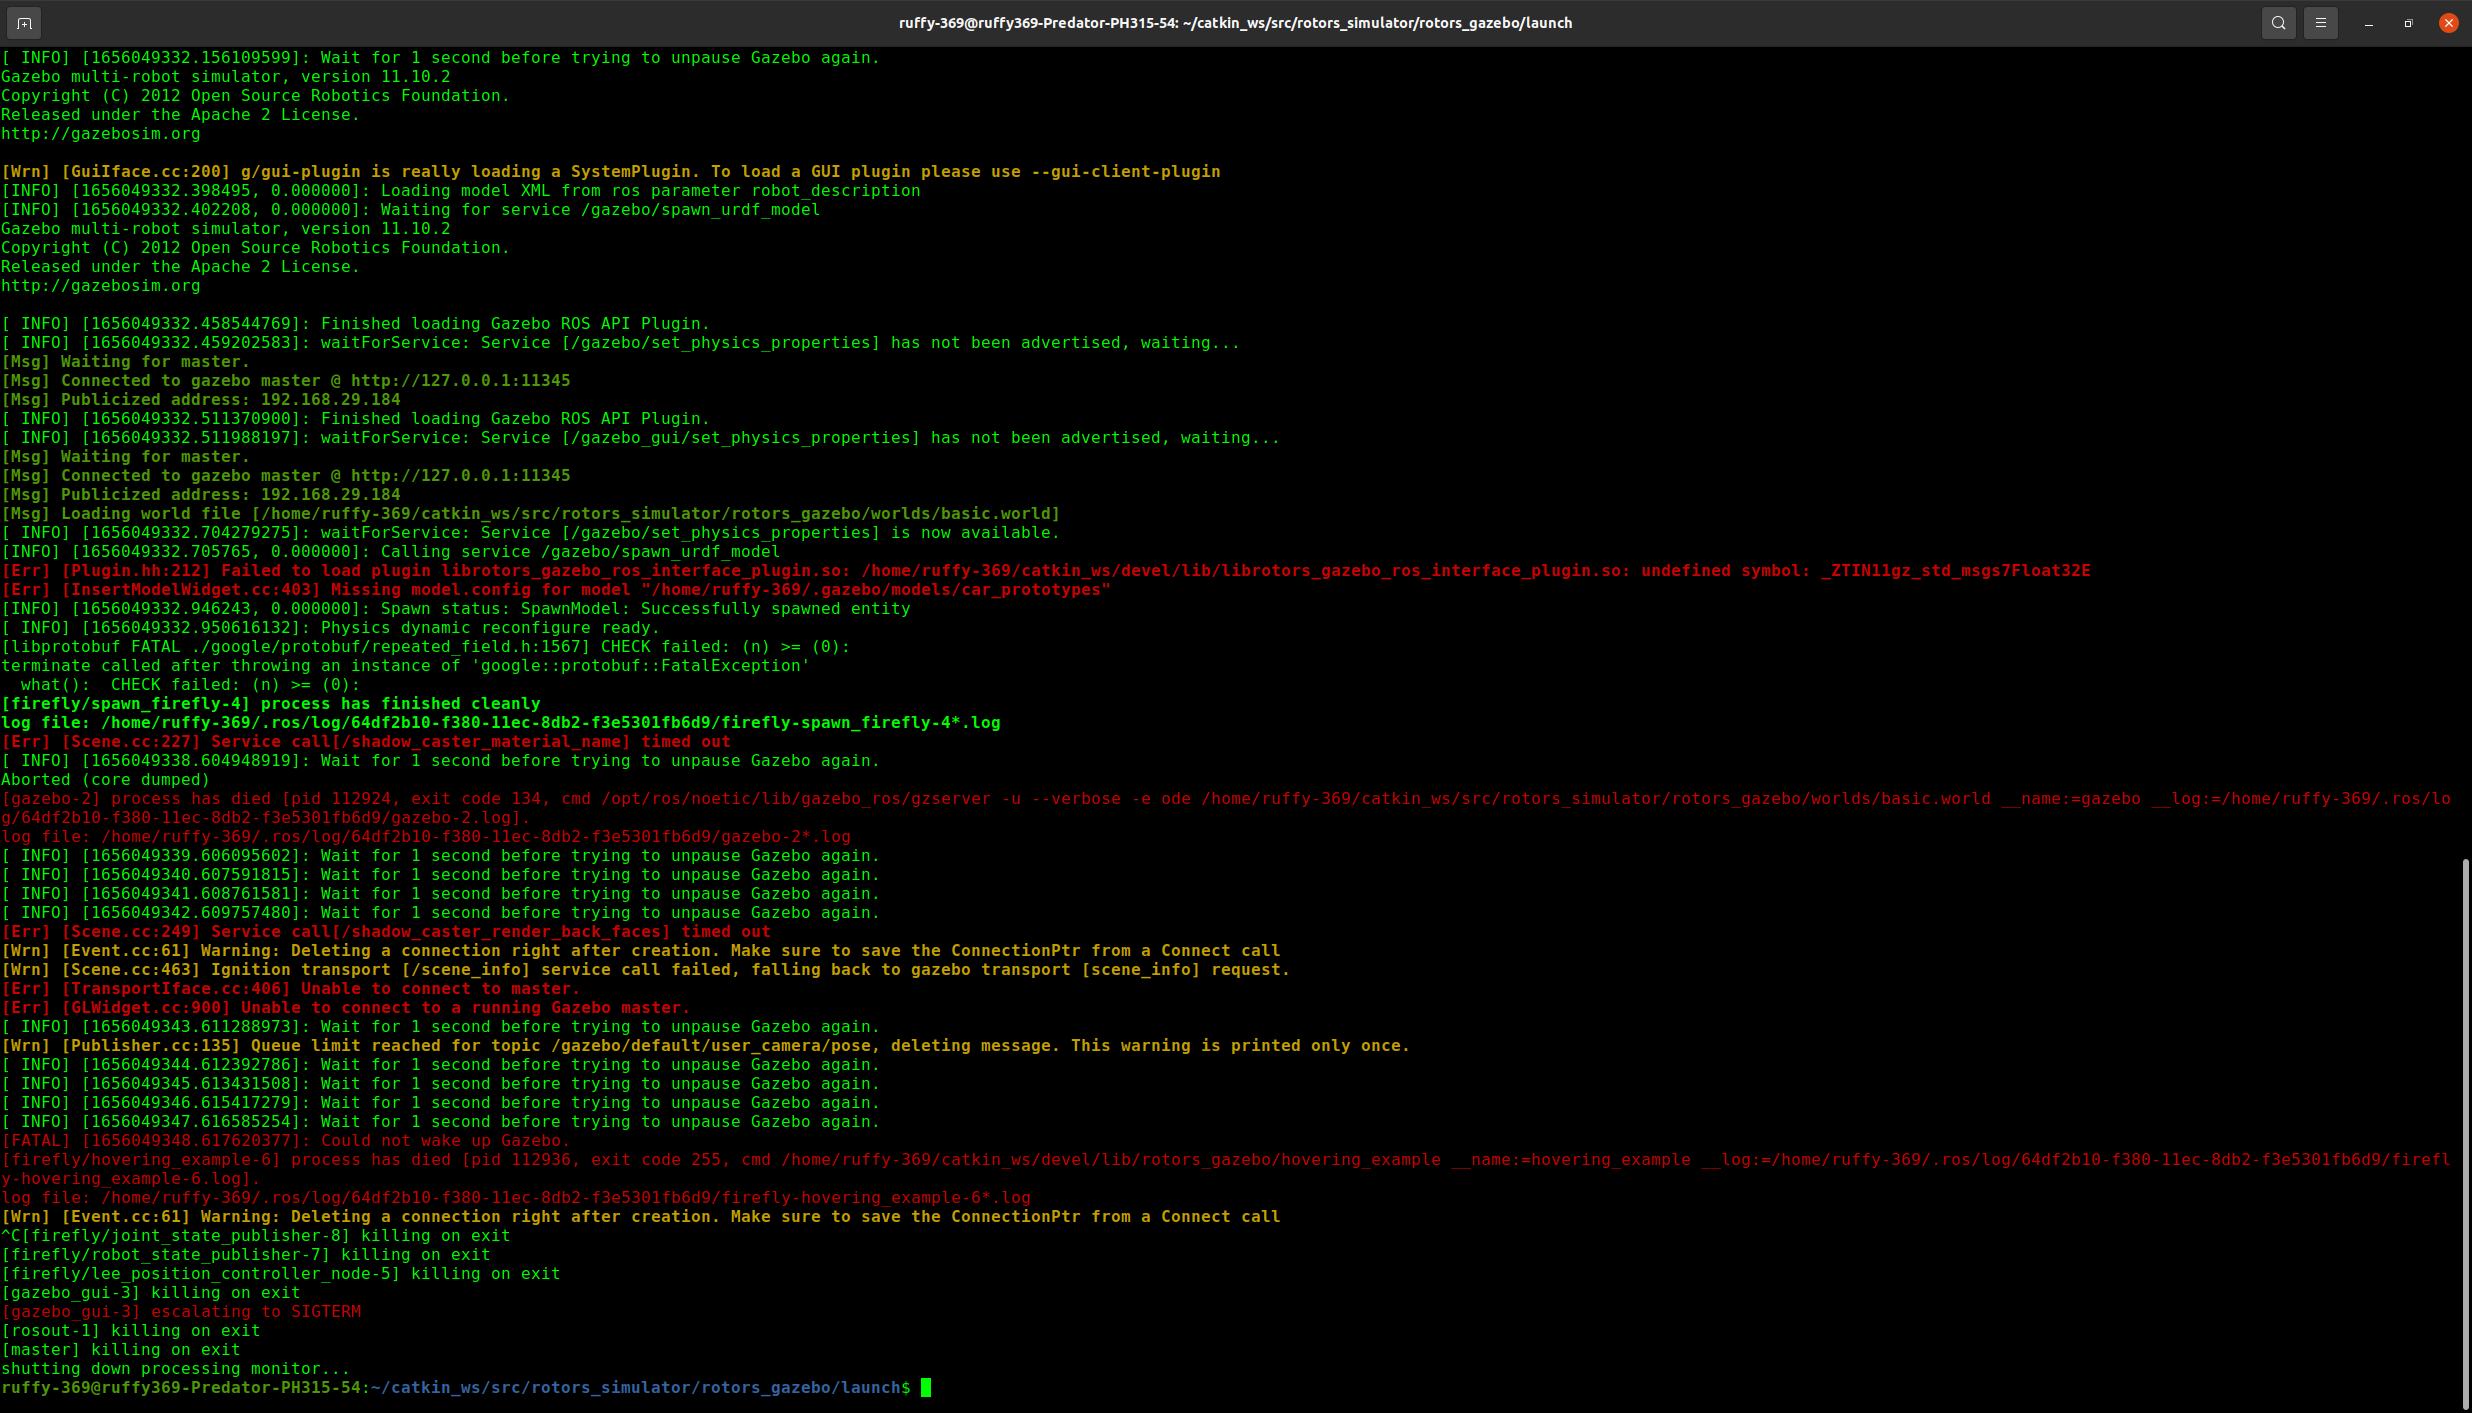
Task: Click the first 'Released under the Apache 2 License' line
Action: [x=180, y=115]
